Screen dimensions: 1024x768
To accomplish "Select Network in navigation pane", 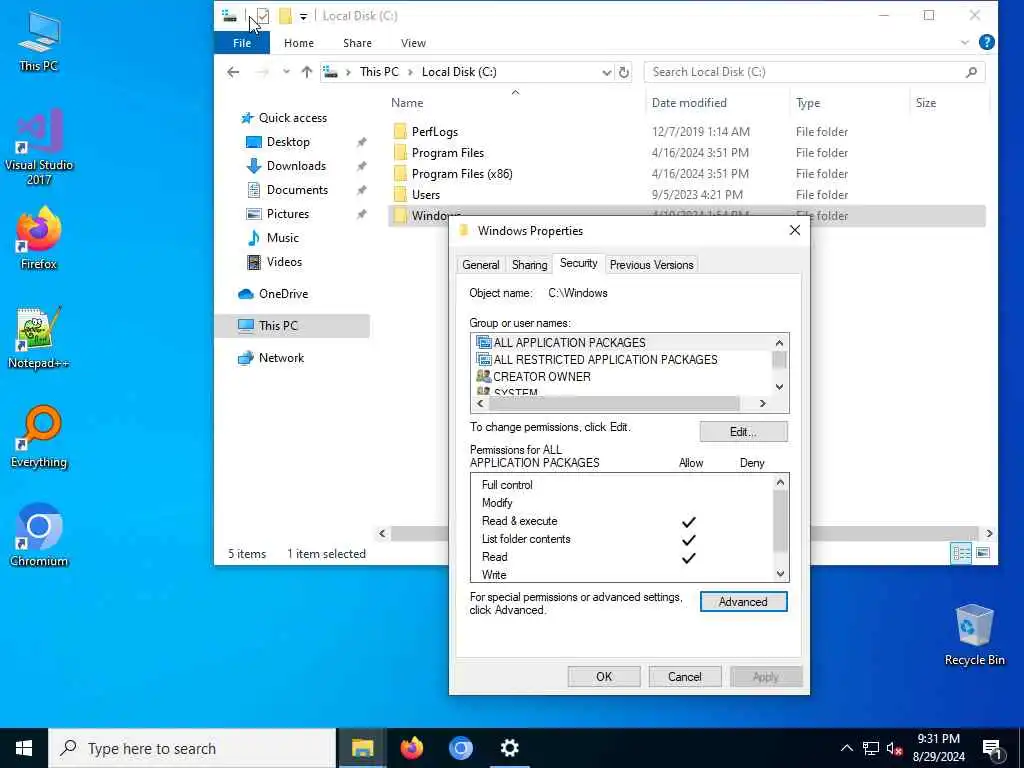I will coord(281,358).
